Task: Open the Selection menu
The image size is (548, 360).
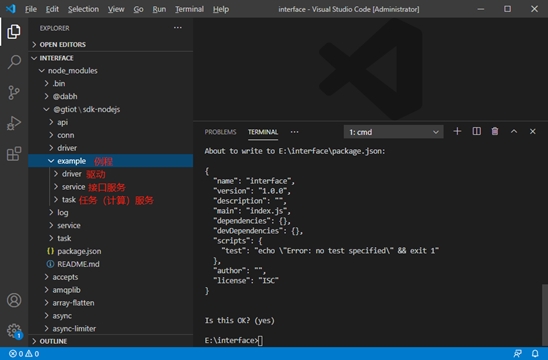Action: pos(83,9)
